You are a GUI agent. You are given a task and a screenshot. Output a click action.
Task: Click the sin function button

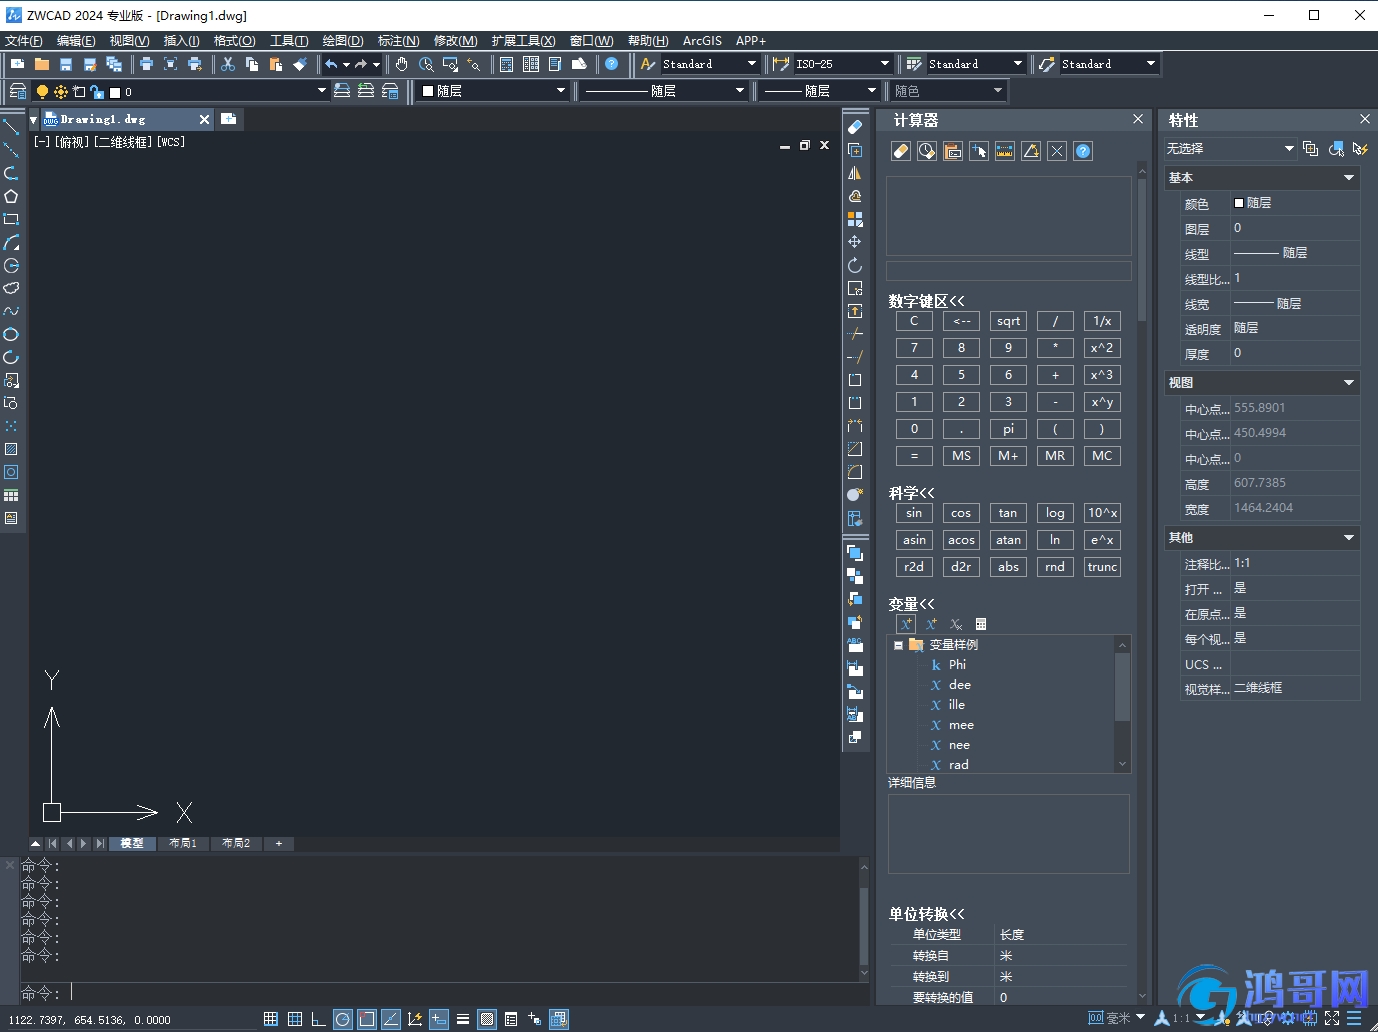914,513
